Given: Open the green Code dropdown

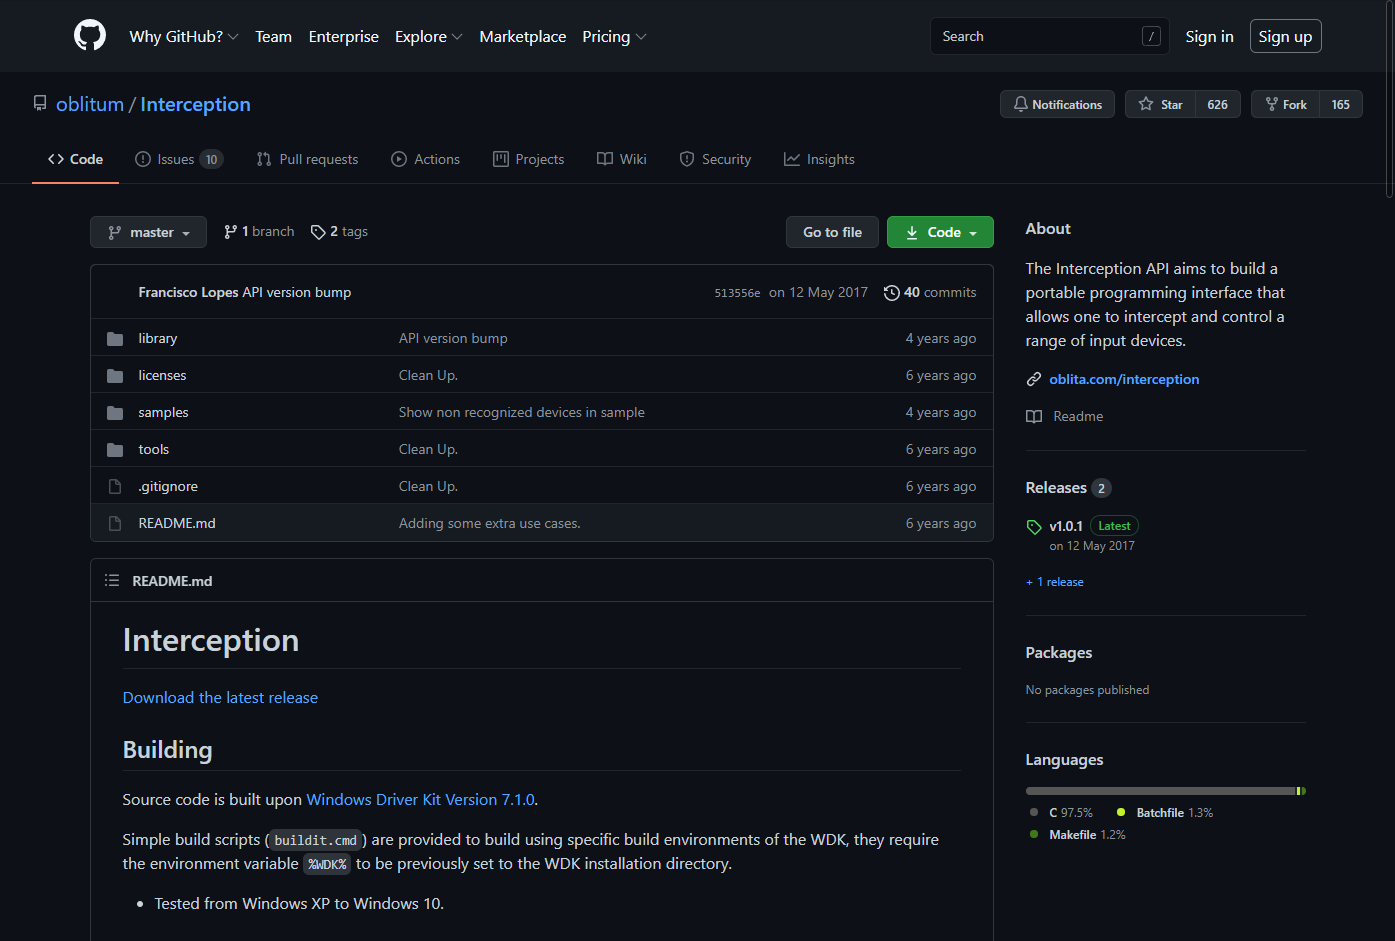Looking at the screenshot, I should pyautogui.click(x=940, y=232).
